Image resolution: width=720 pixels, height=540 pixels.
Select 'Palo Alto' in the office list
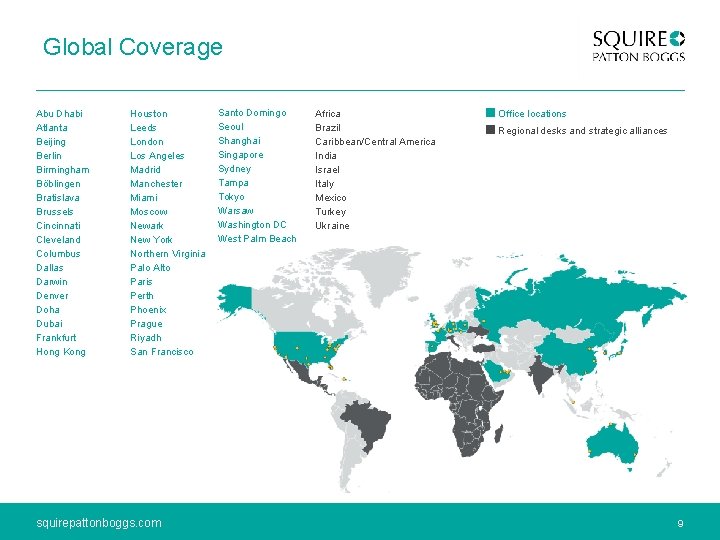tap(150, 268)
